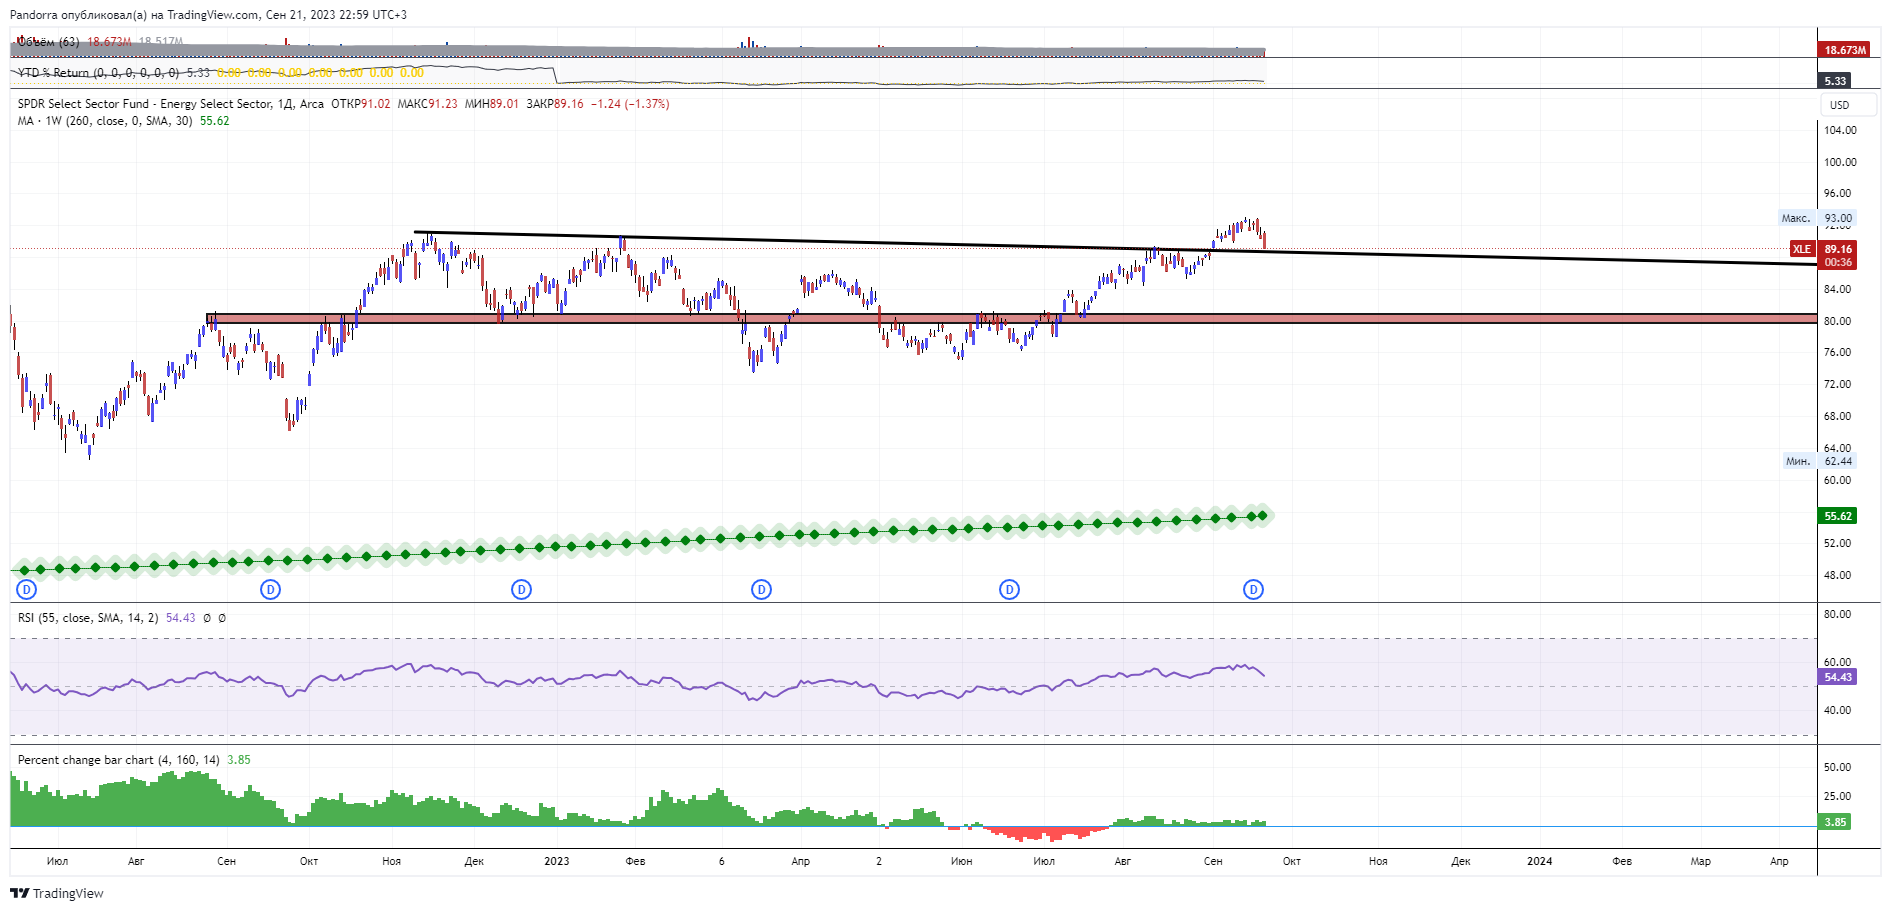
Task: Click the green 55.62 moving average label
Action: coord(1838,516)
